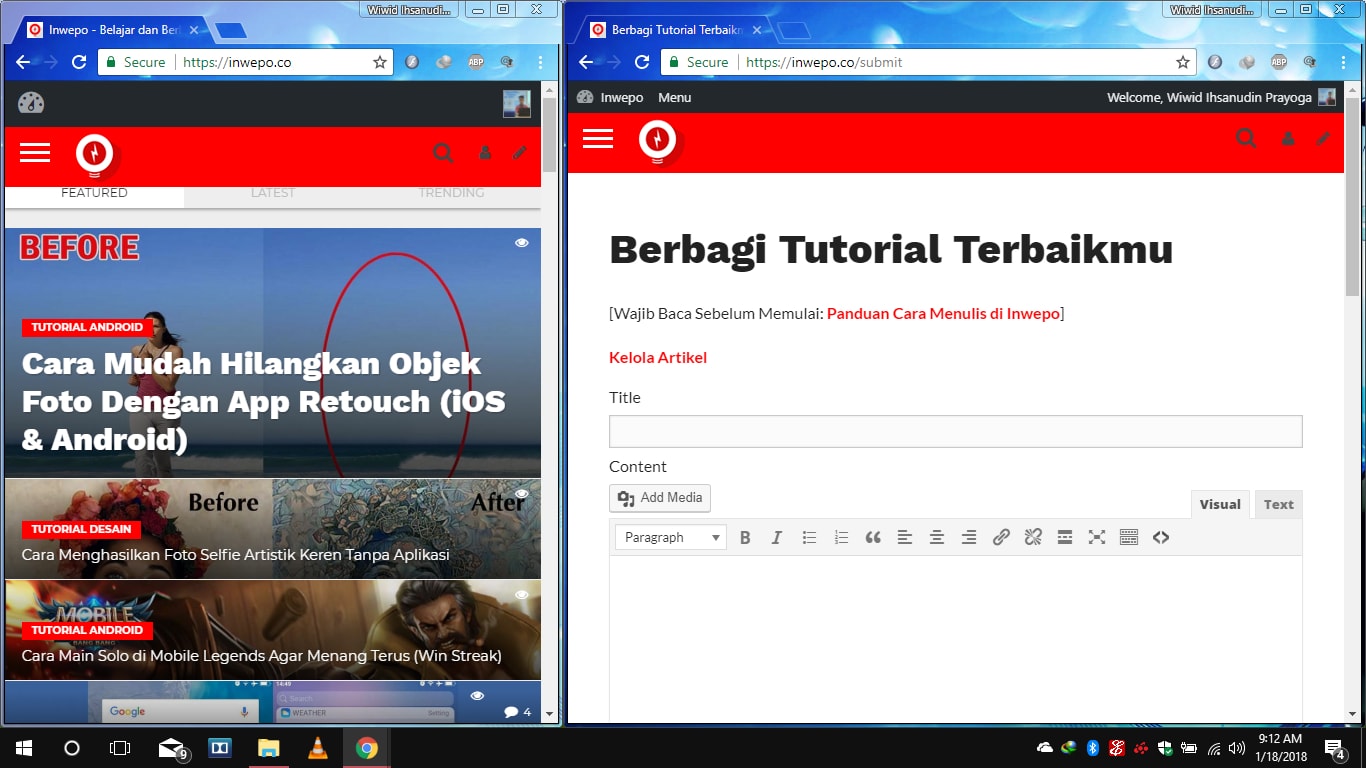The width and height of the screenshot is (1366, 768).
Task: Expand hamburger menu in left Inwepo window
Action: coord(35,153)
